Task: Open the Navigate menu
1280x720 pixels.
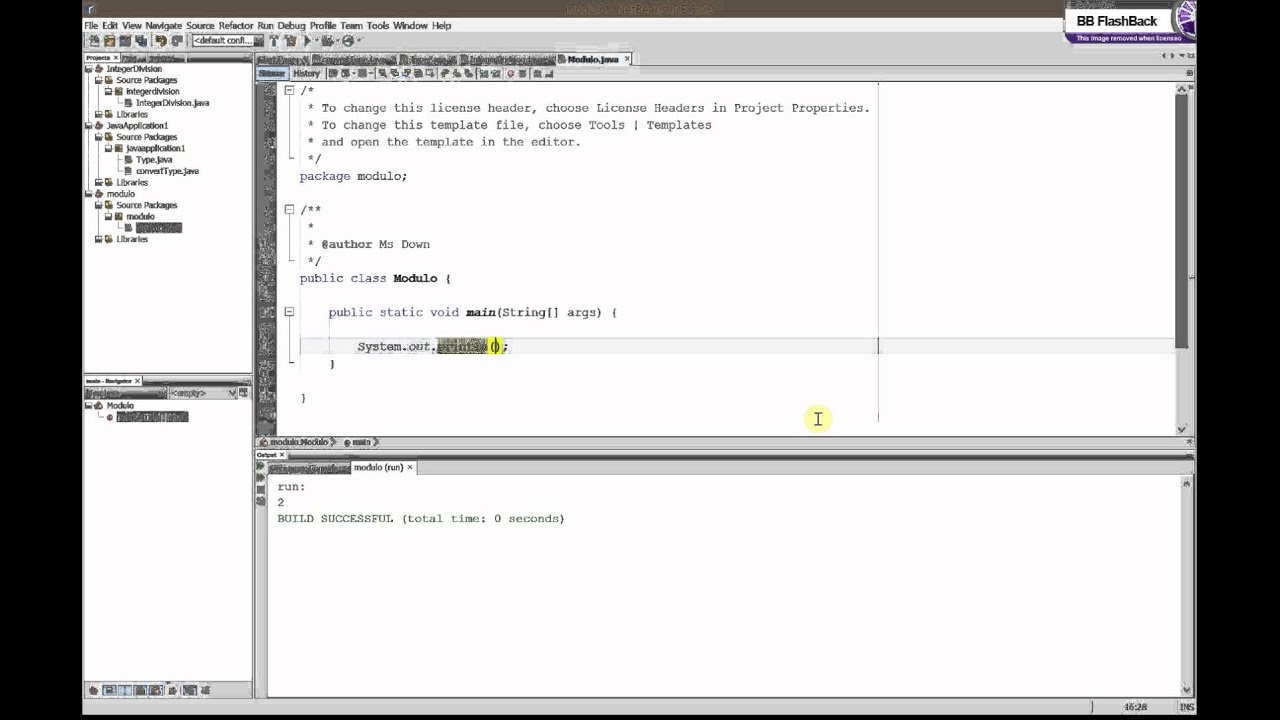Action: click(x=164, y=25)
